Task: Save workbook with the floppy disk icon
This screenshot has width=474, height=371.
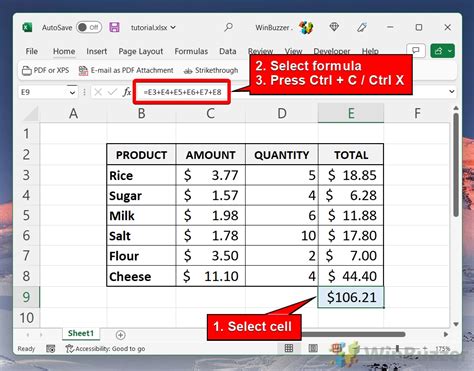Action: (114, 27)
